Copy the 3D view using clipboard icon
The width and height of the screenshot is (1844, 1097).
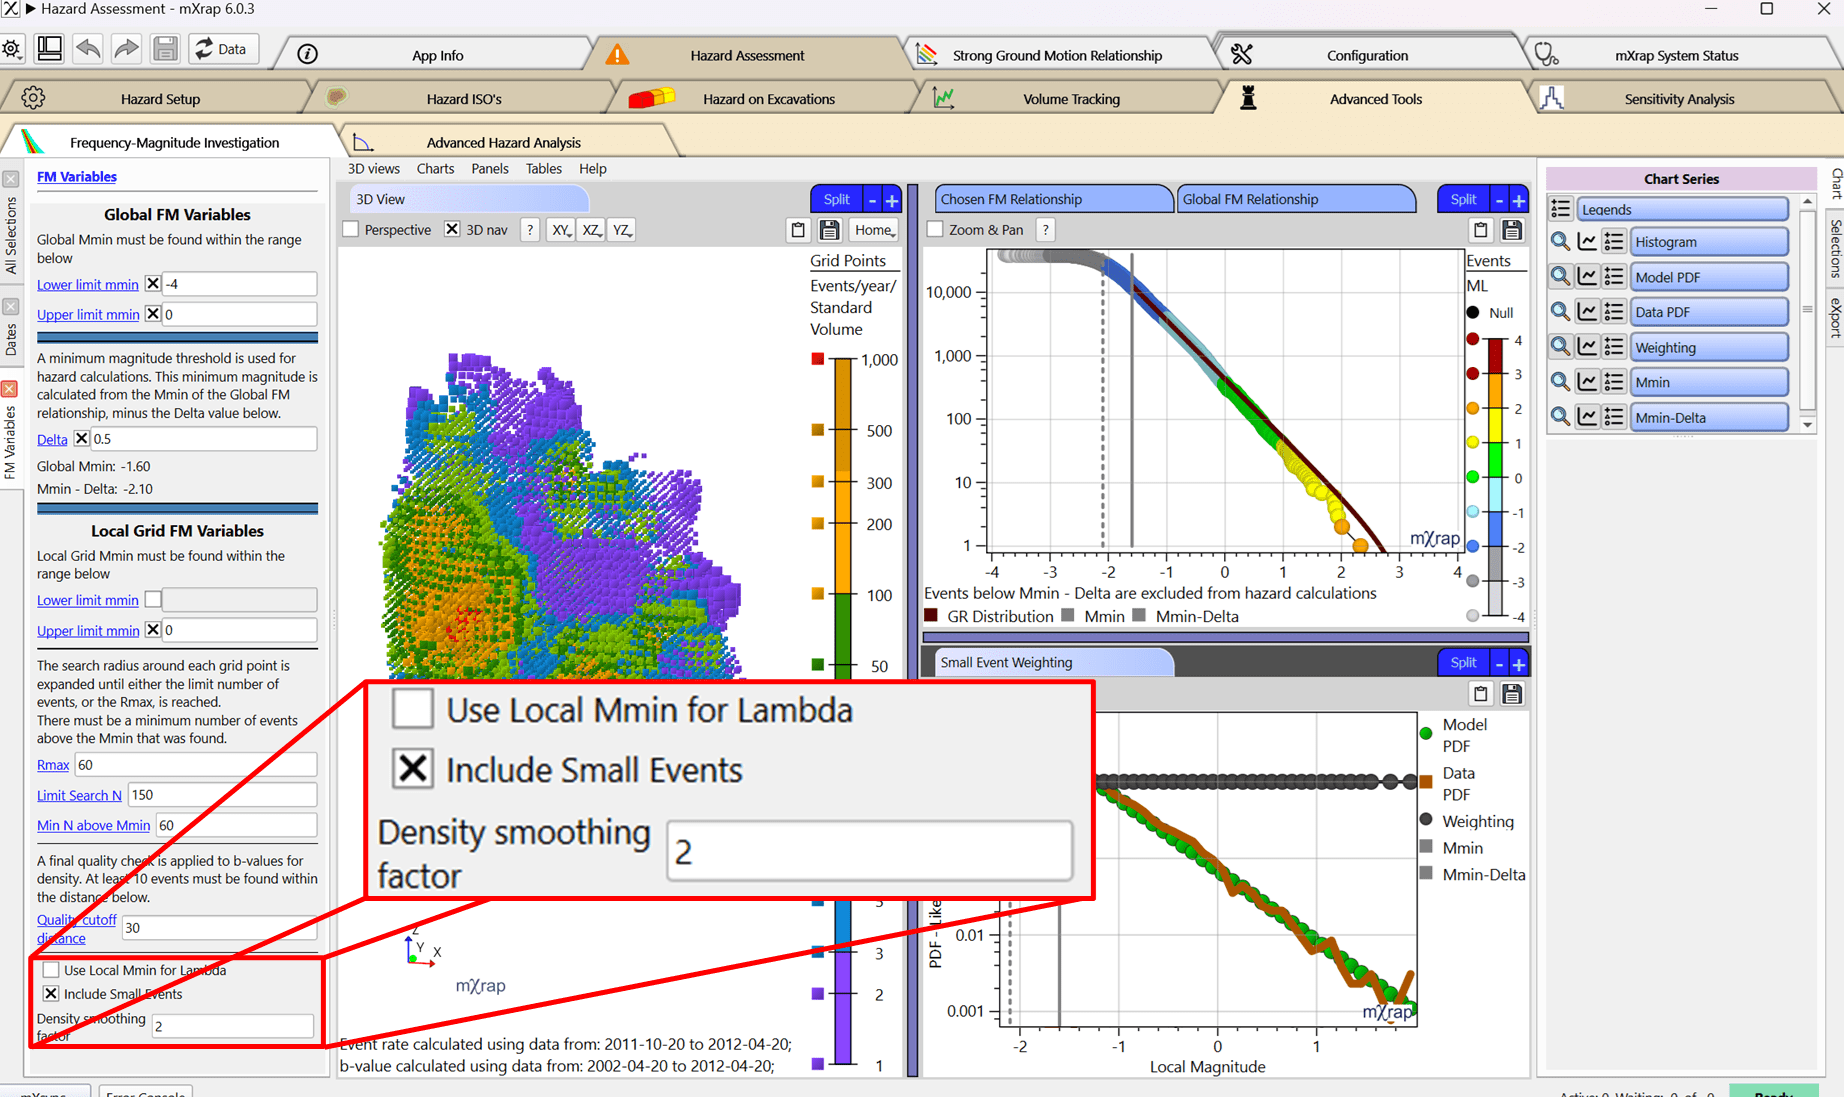coord(798,230)
